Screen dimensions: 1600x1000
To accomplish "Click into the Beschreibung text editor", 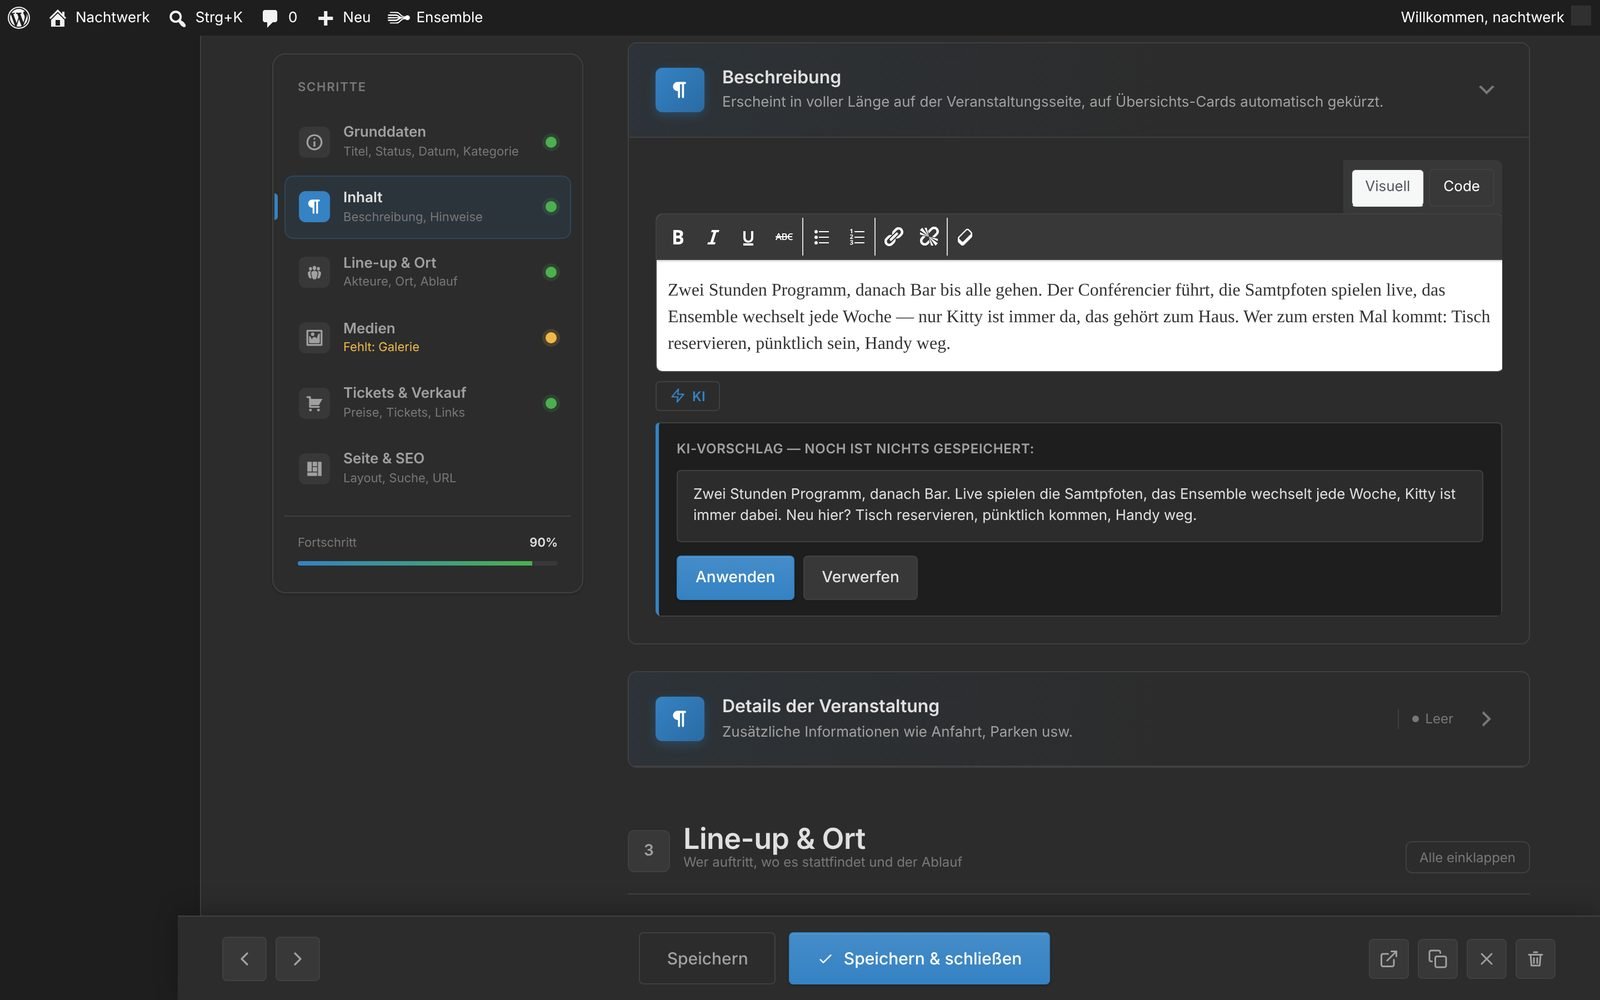I will [1079, 316].
